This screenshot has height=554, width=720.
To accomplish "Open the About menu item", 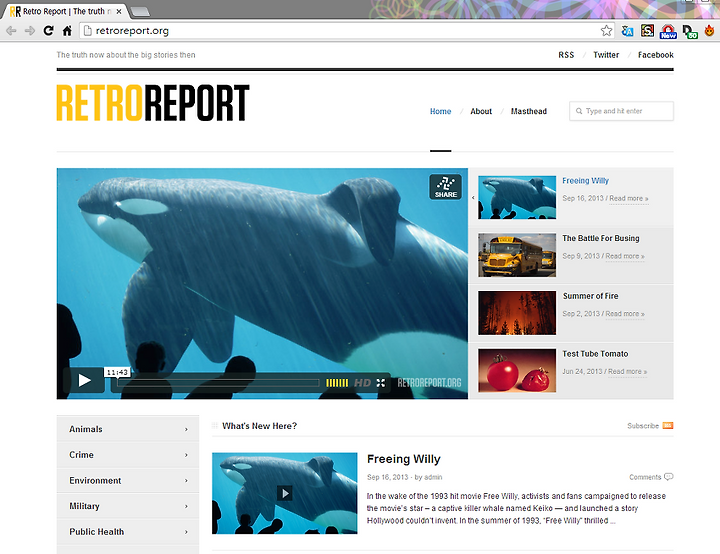I will click(x=481, y=111).
